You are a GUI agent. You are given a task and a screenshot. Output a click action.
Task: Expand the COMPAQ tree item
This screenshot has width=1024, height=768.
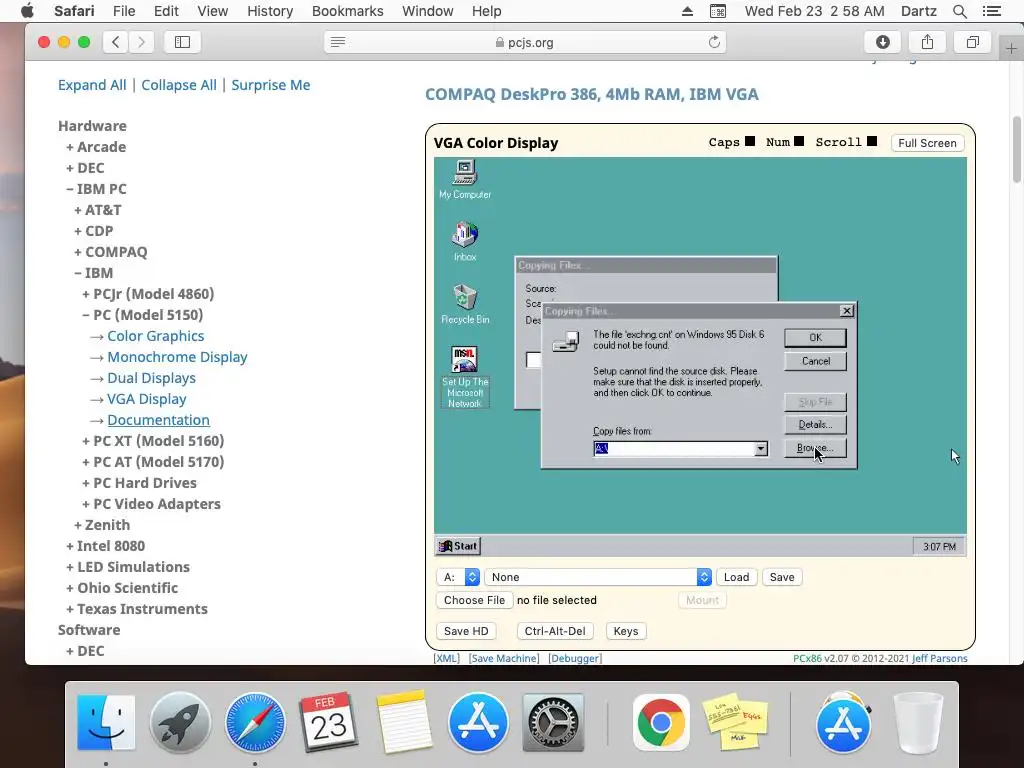click(110, 251)
